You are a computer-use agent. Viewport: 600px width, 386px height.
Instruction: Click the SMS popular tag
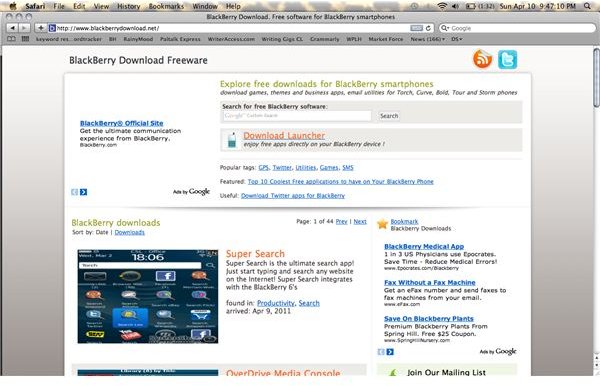(x=348, y=168)
